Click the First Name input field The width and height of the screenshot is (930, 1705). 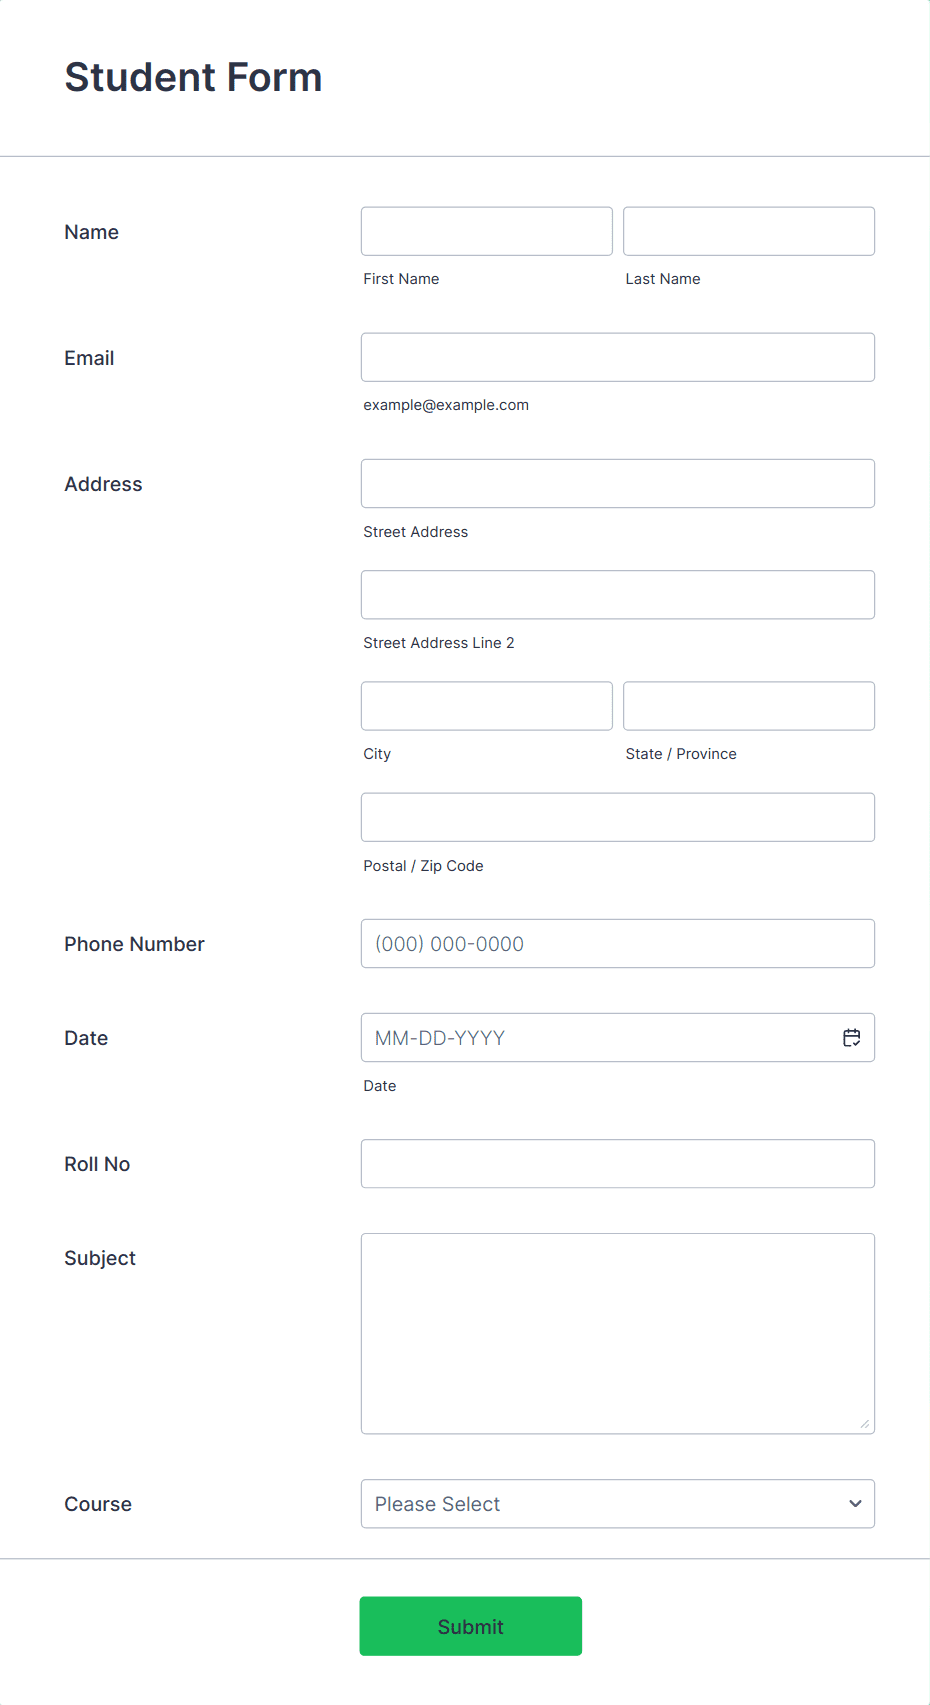click(486, 231)
